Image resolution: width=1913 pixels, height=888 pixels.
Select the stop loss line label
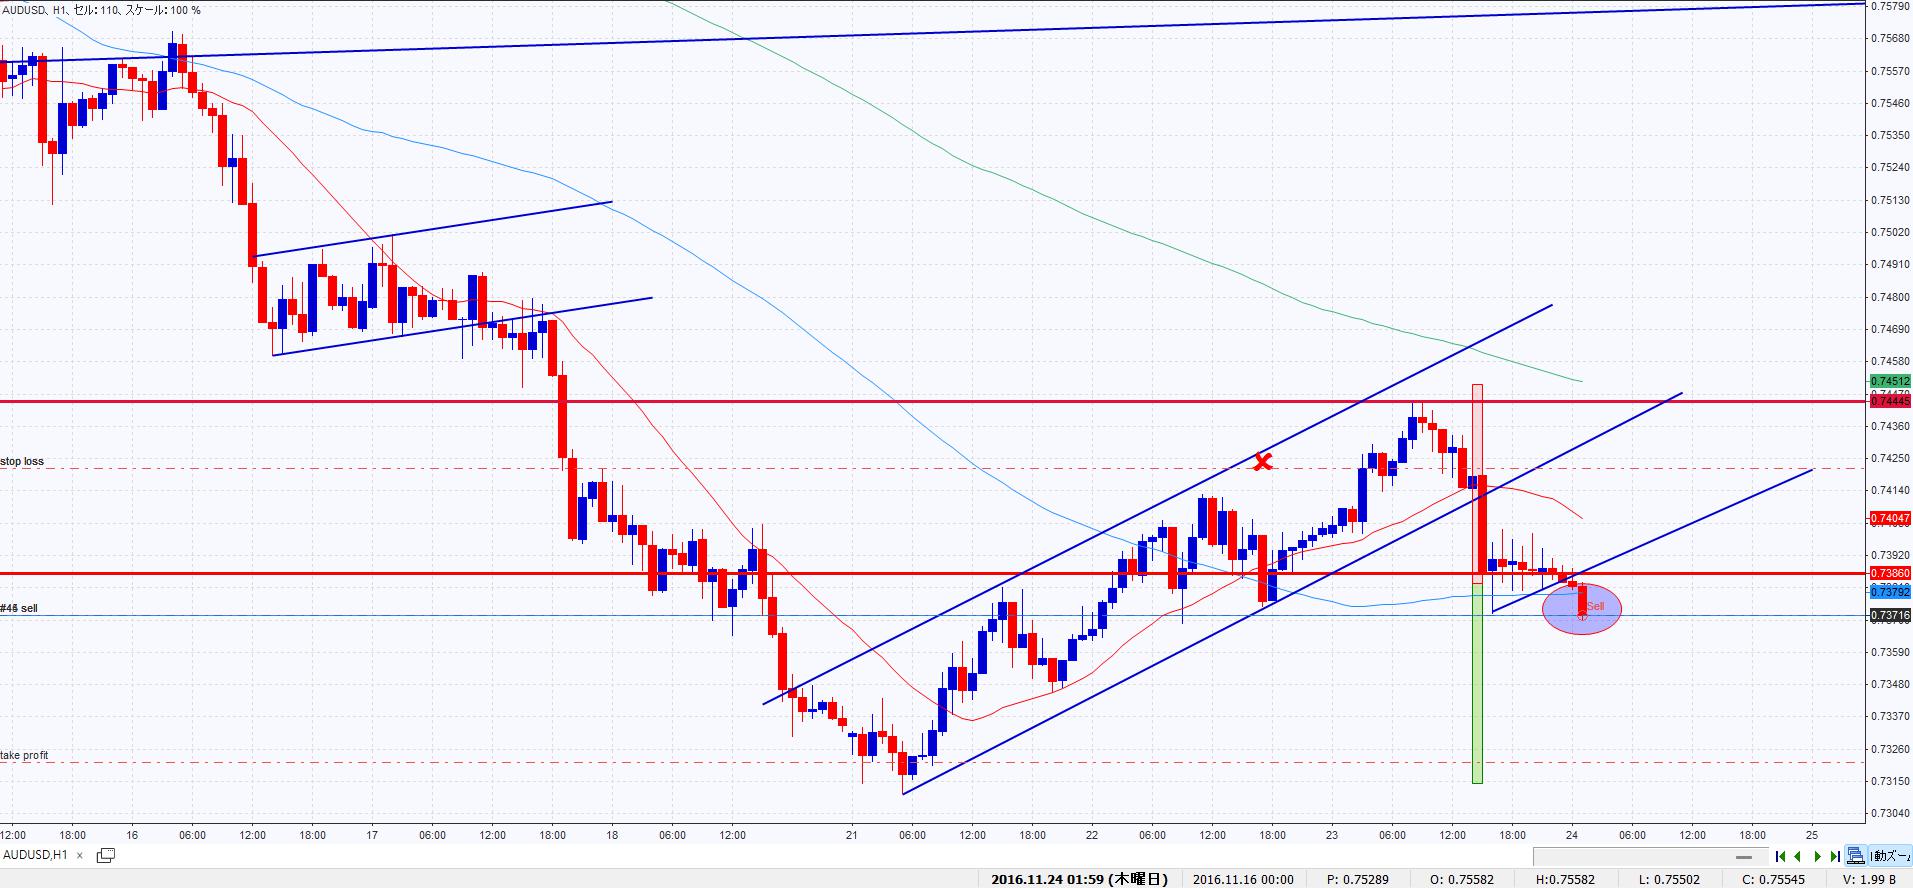[x=22, y=461]
